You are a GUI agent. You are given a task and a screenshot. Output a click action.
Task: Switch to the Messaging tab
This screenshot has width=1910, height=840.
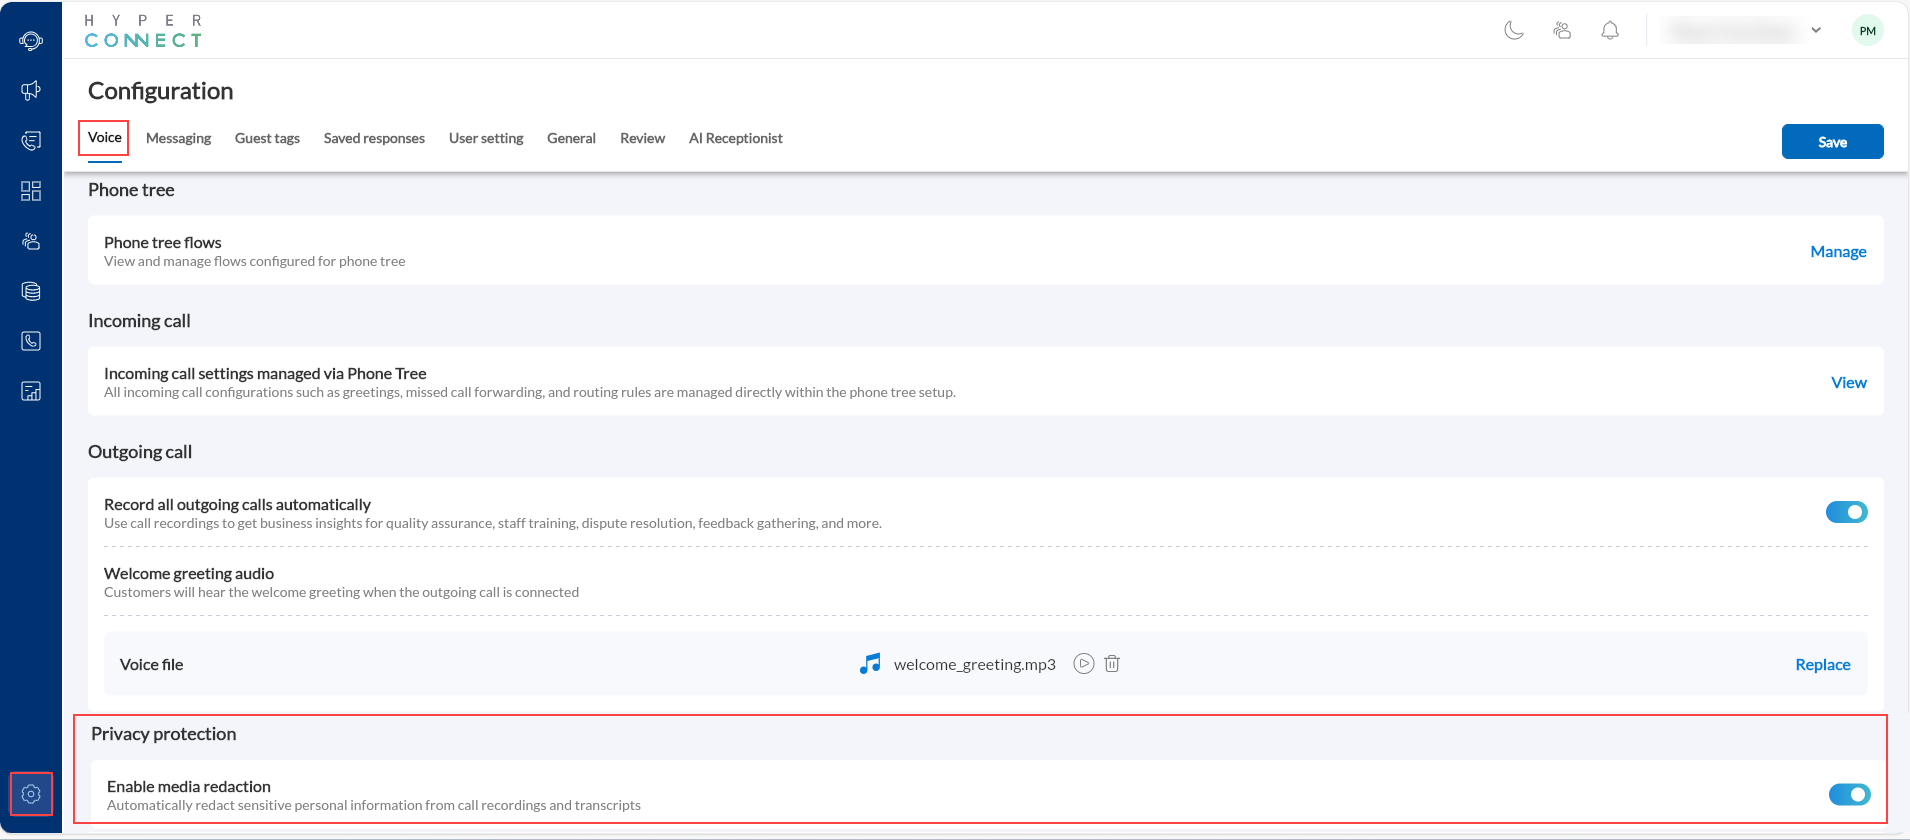point(178,138)
